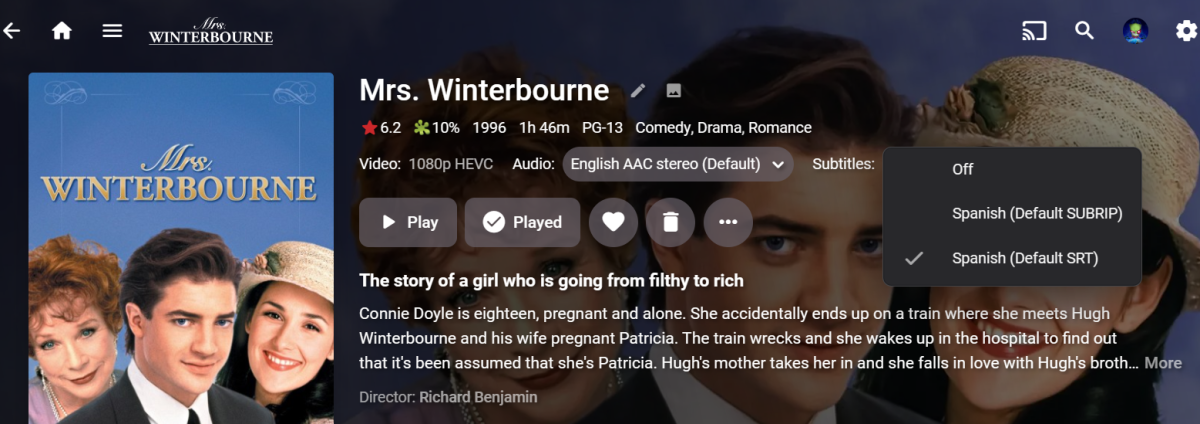Image resolution: width=1200 pixels, height=424 pixels.
Task: Select Off in the subtitles menu
Action: click(962, 169)
